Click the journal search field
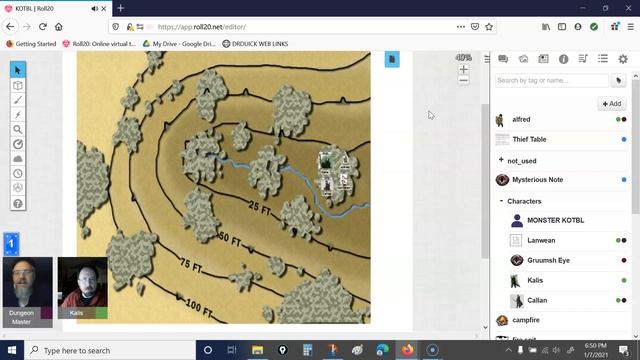The image size is (640, 360). tap(551, 80)
